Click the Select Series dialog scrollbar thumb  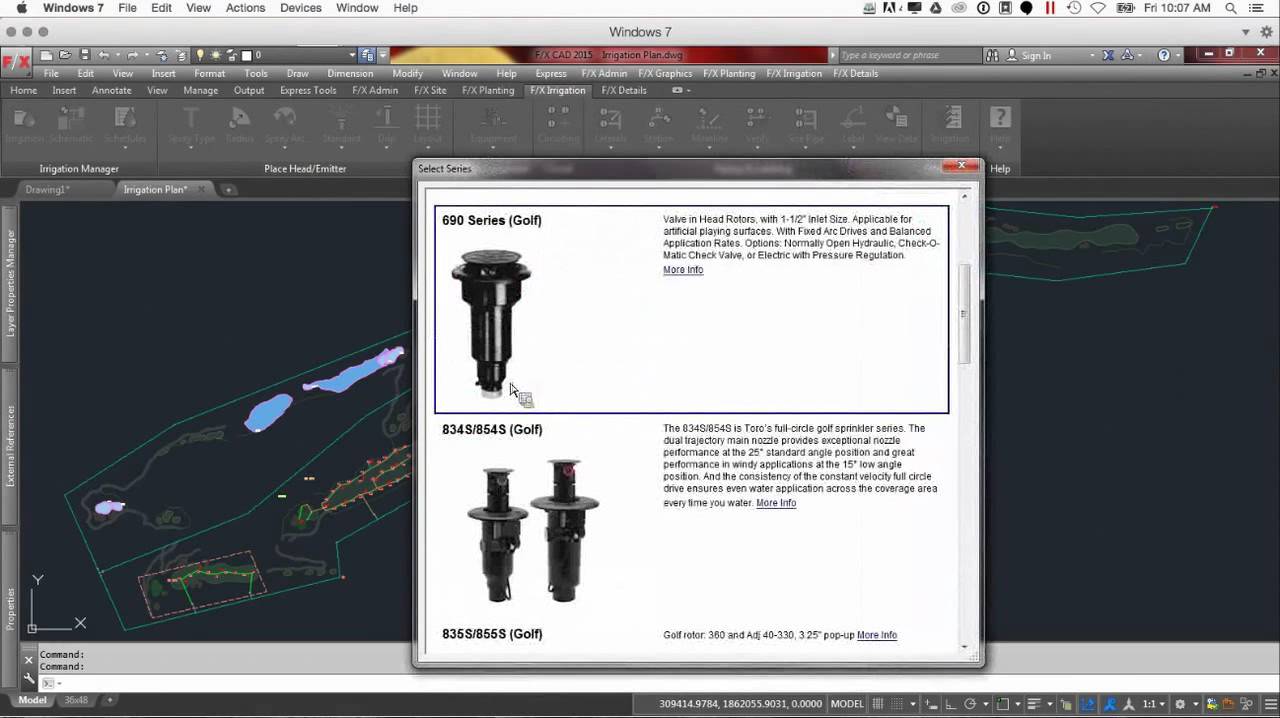click(x=964, y=314)
